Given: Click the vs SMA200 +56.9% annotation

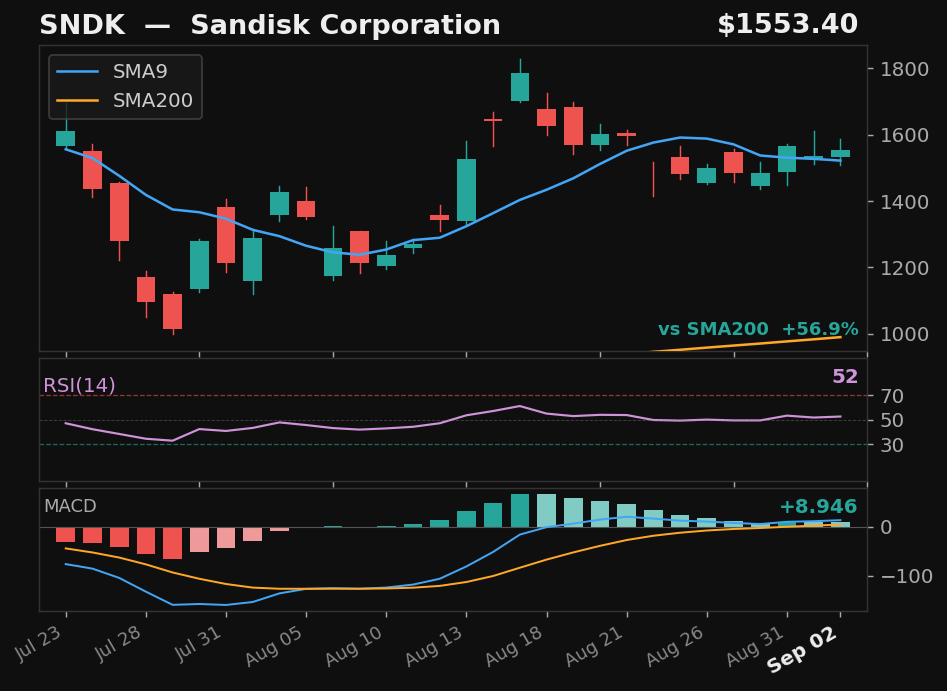Looking at the screenshot, I should (x=758, y=329).
